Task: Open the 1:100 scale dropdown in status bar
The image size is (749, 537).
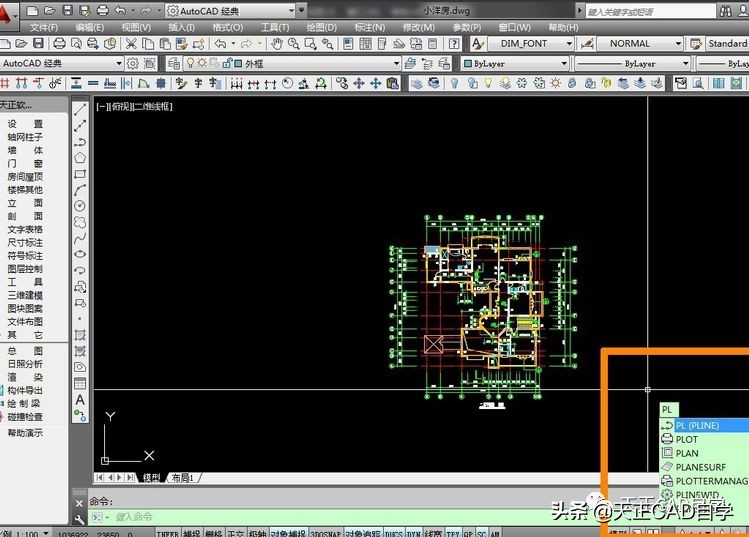Action: 46,533
